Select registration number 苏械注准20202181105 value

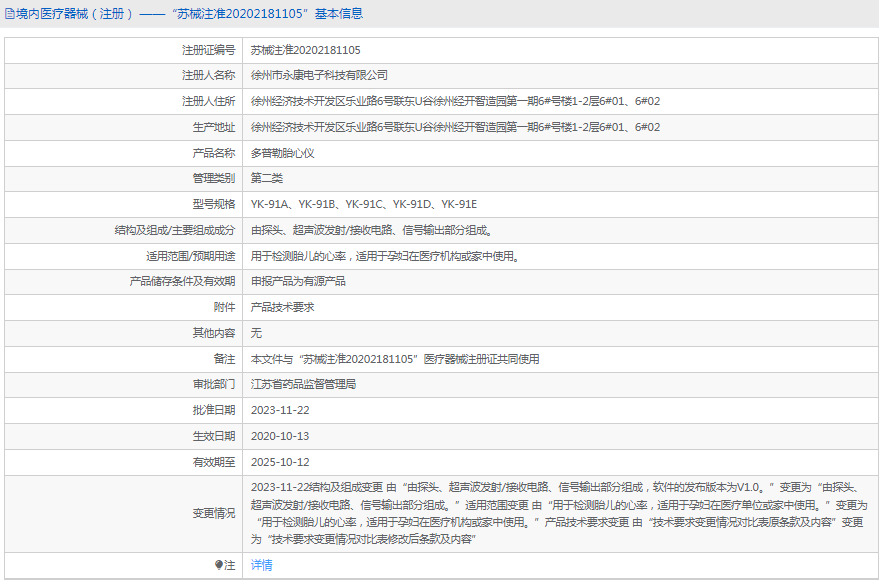pyautogui.click(x=305, y=50)
